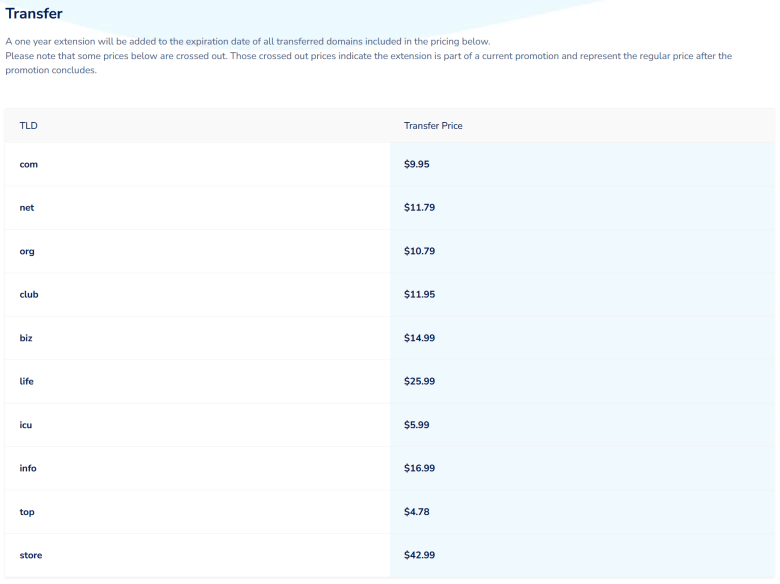Select the biz TLD row label

[x=26, y=338]
